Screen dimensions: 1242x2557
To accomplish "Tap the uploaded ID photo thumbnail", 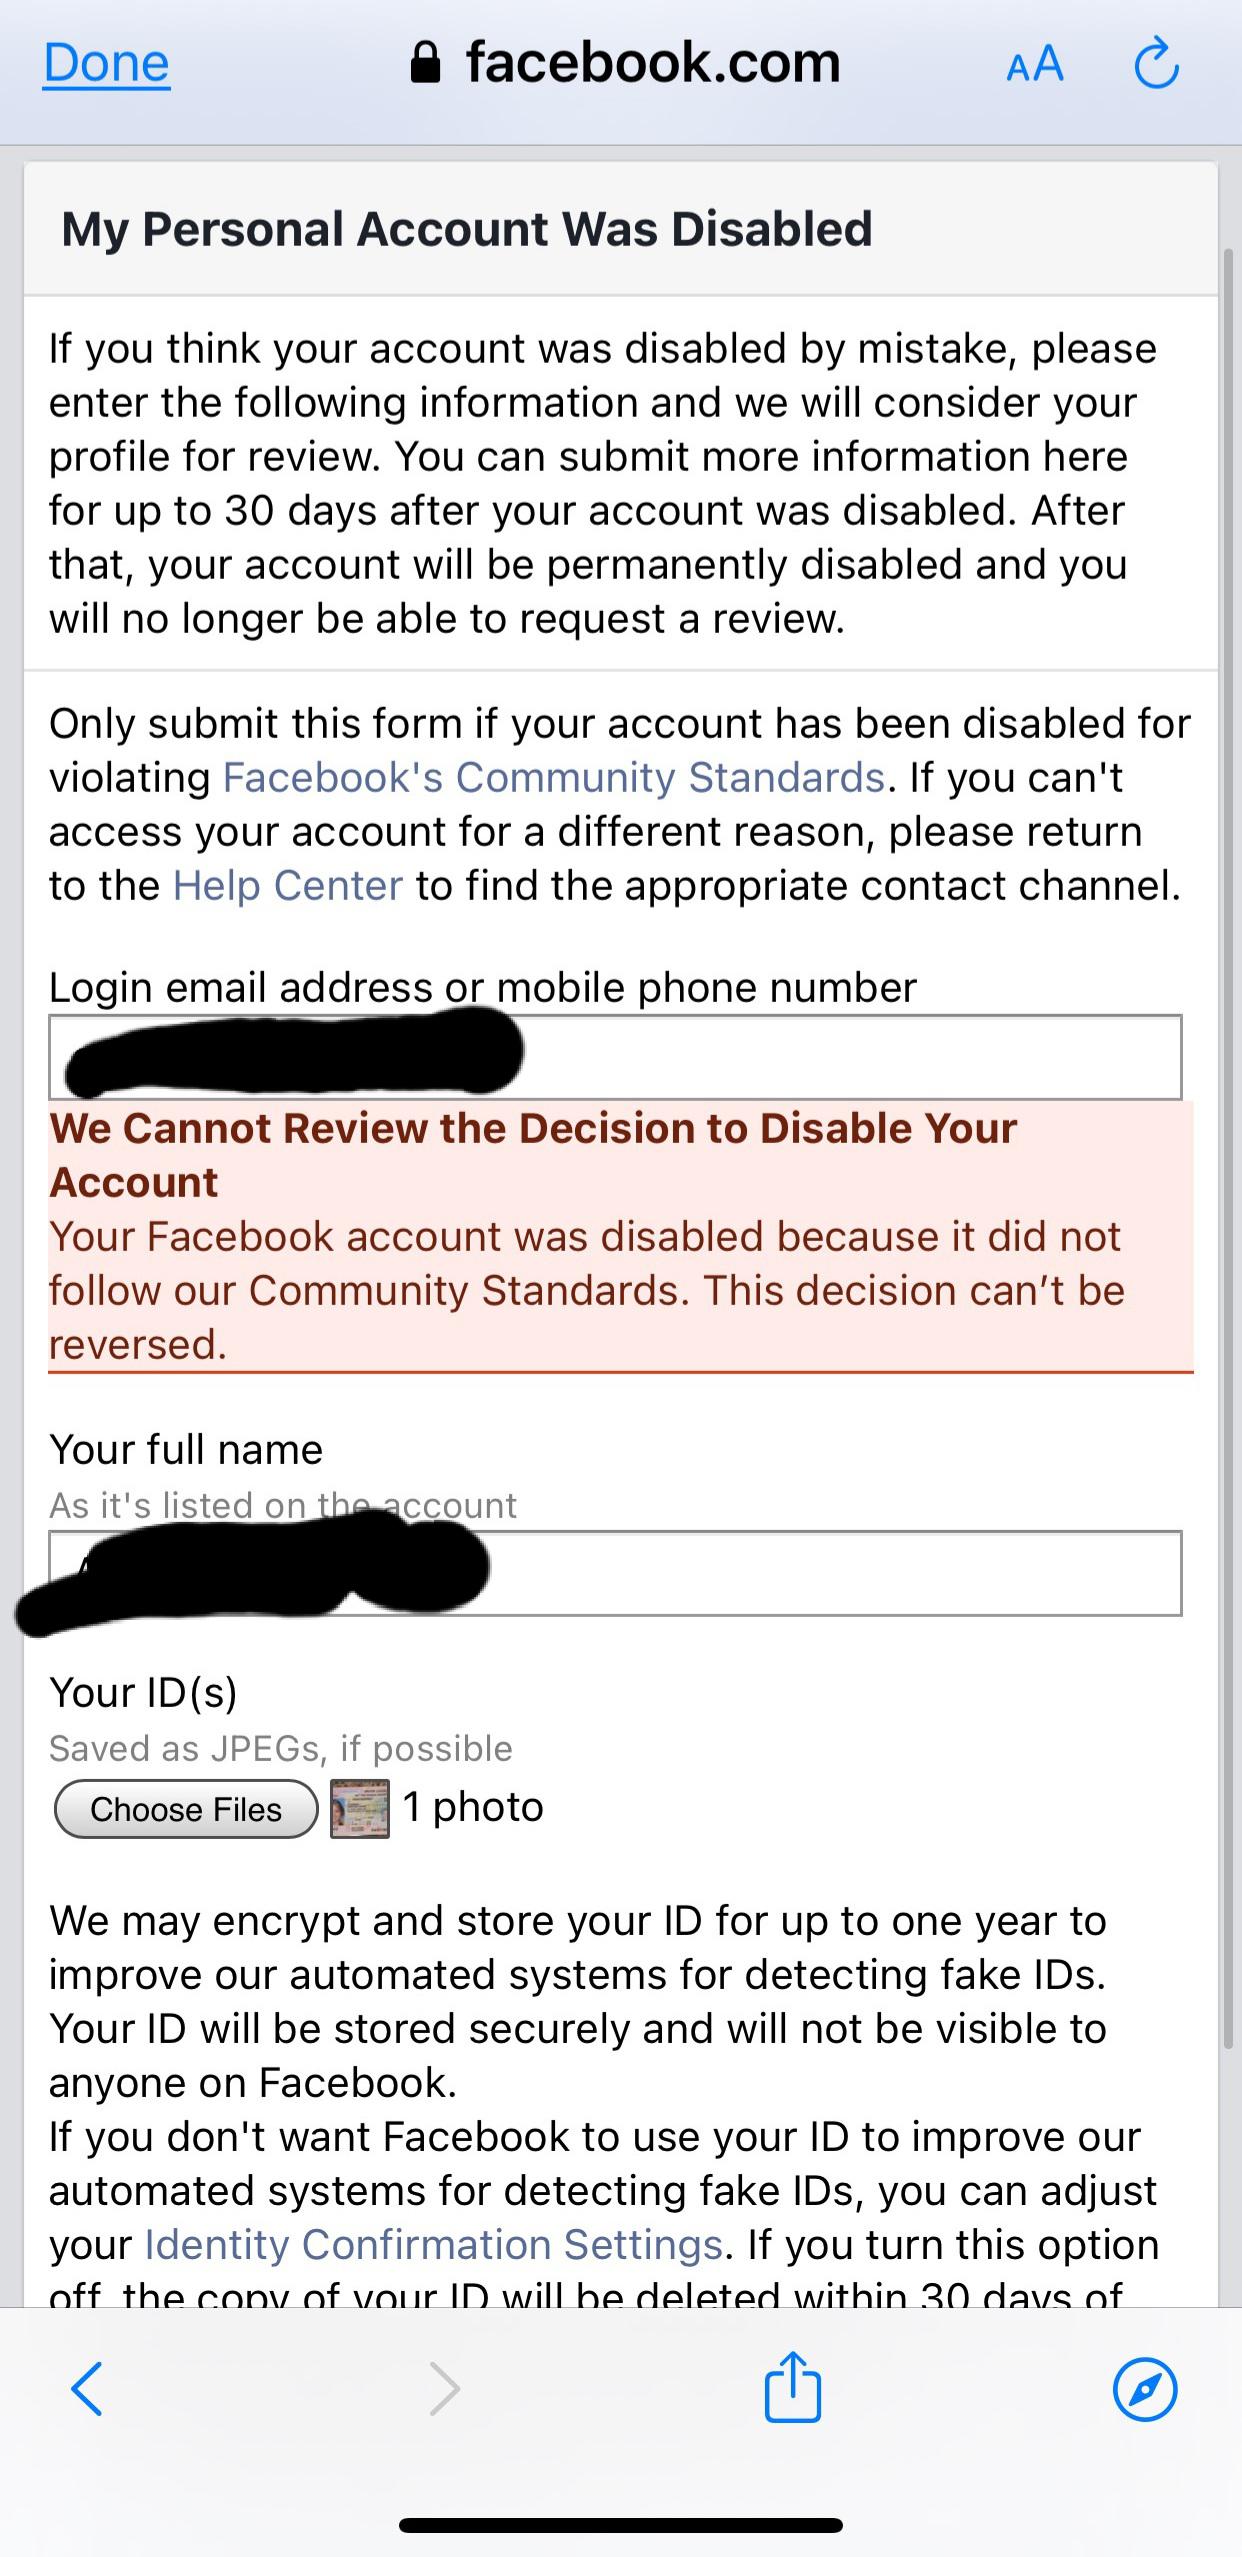I will (x=355, y=1807).
